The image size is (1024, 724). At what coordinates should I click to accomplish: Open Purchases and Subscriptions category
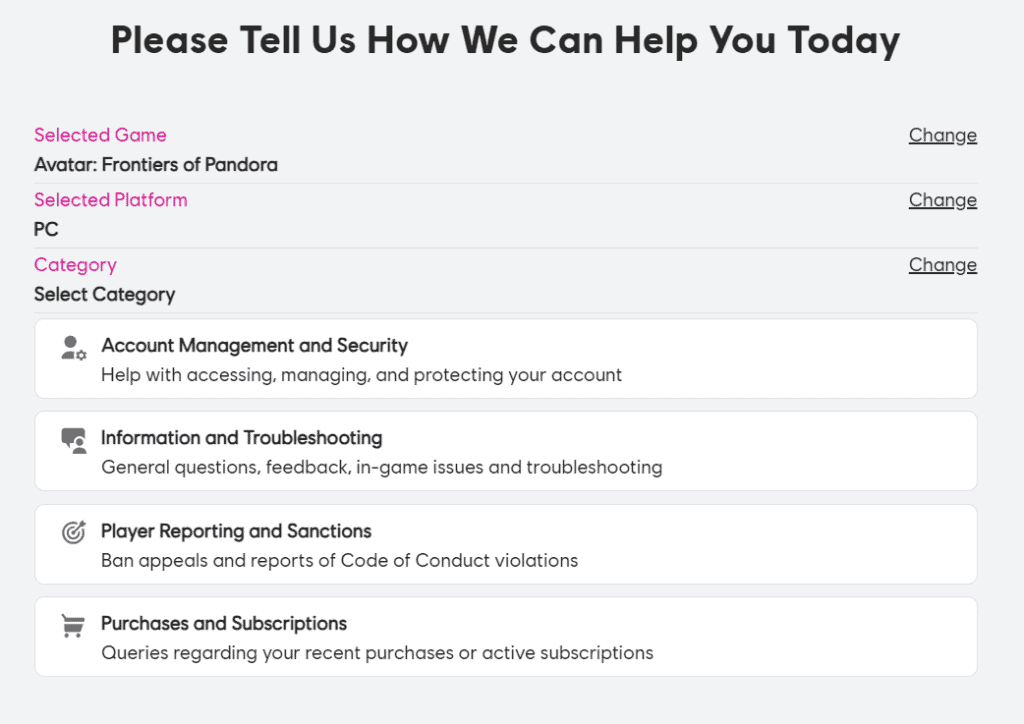tap(505, 637)
